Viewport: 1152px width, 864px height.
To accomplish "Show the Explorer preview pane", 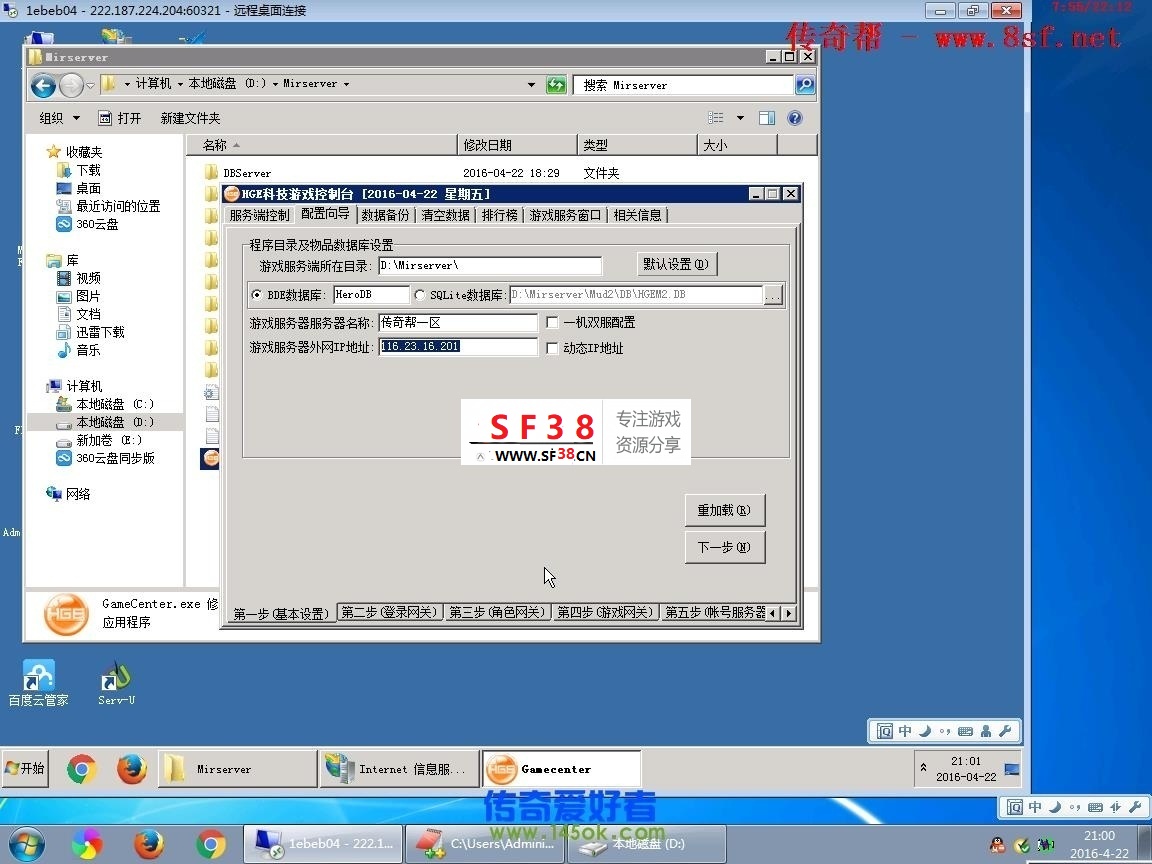I will [x=767, y=118].
